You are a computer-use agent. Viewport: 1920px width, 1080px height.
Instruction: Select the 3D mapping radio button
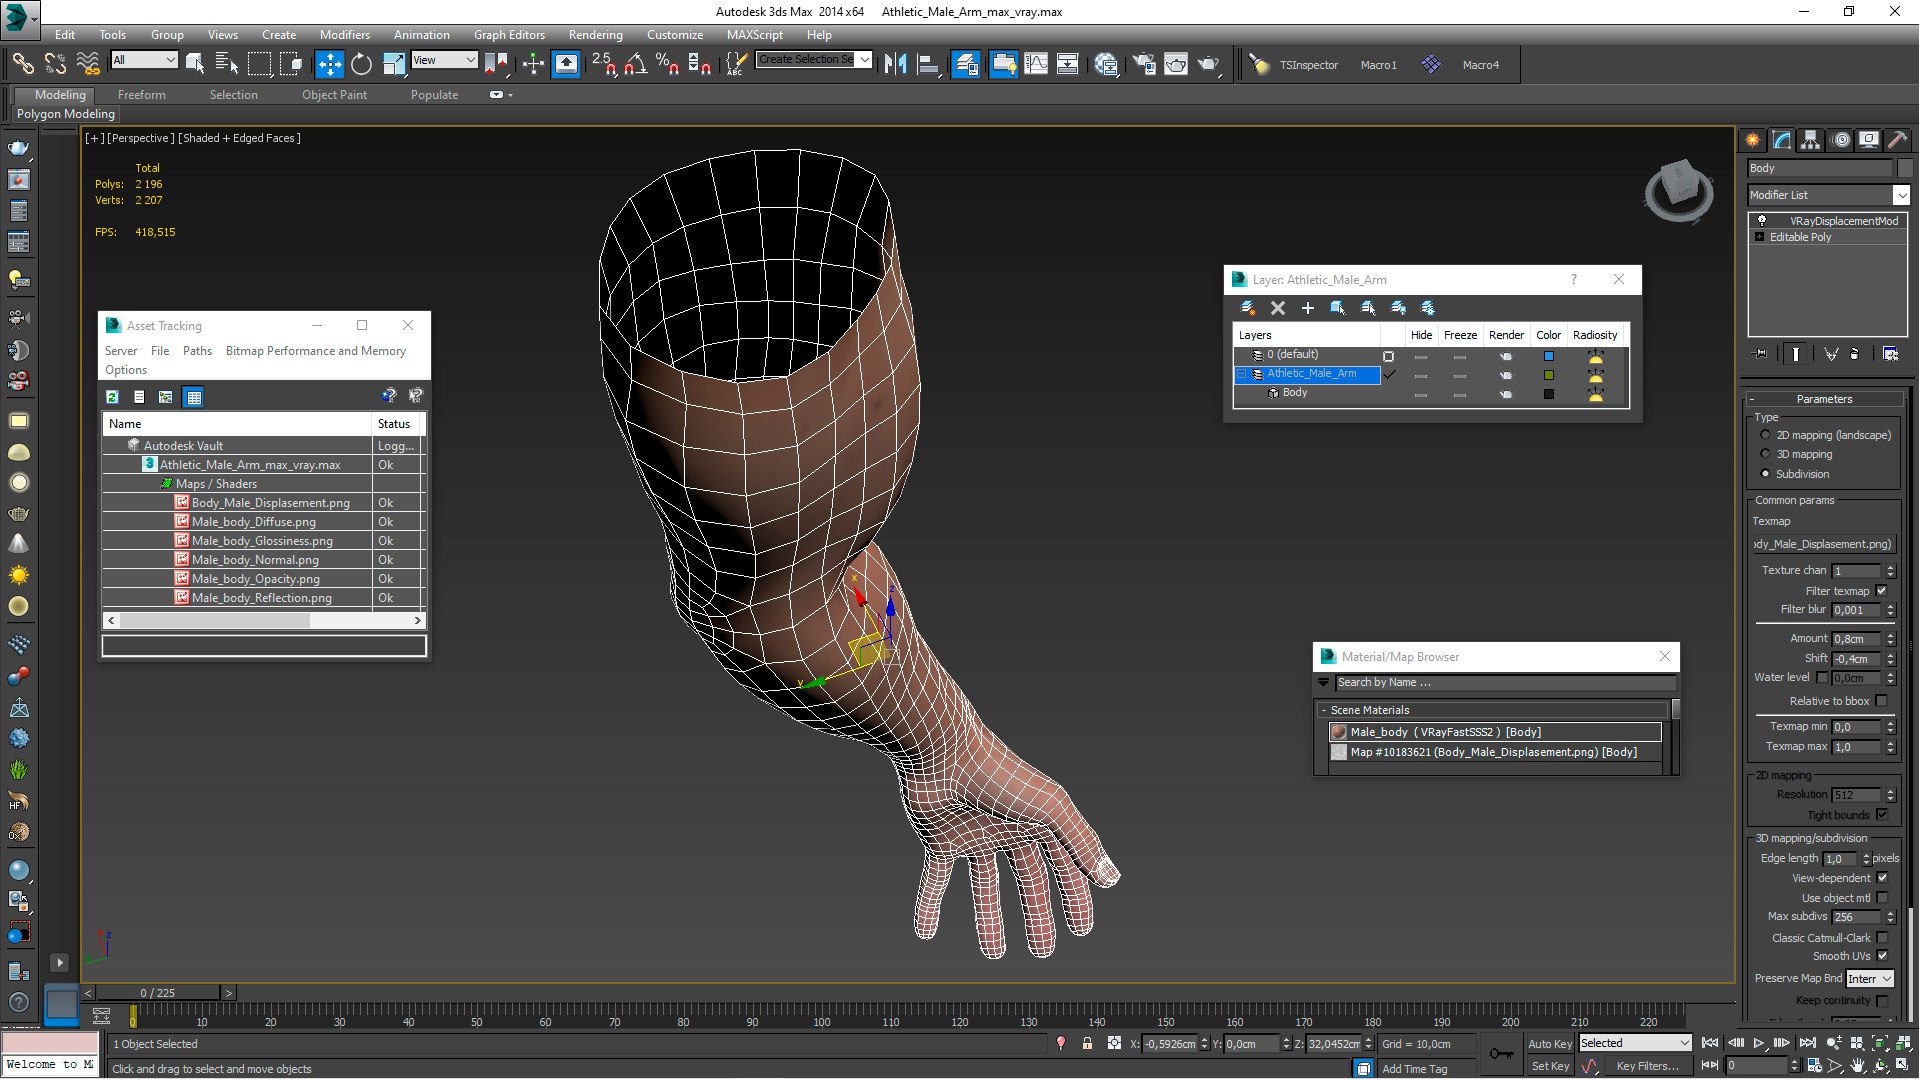click(1765, 454)
